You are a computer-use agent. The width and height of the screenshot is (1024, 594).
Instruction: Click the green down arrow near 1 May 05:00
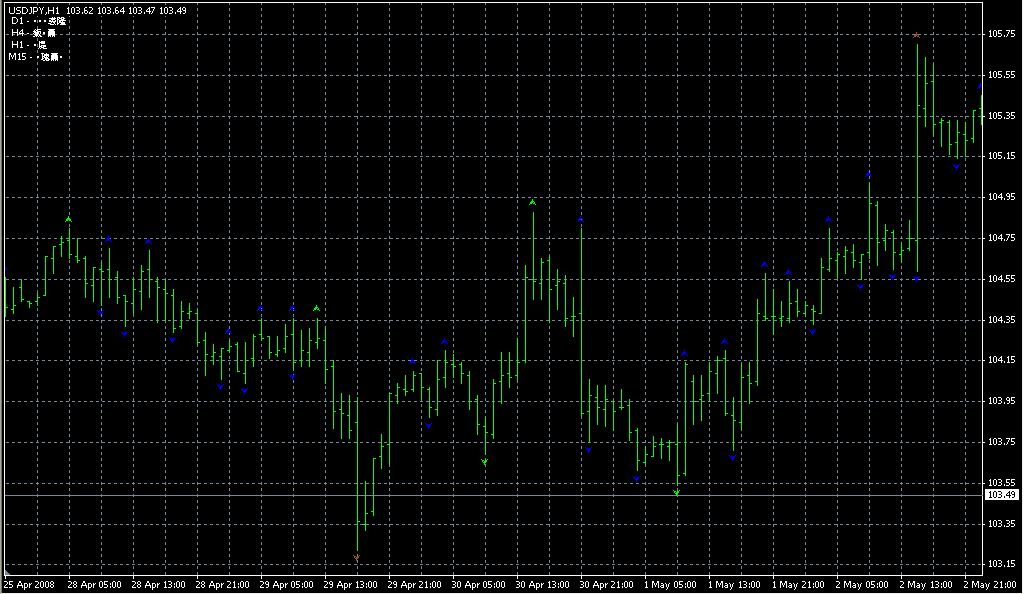coord(677,493)
